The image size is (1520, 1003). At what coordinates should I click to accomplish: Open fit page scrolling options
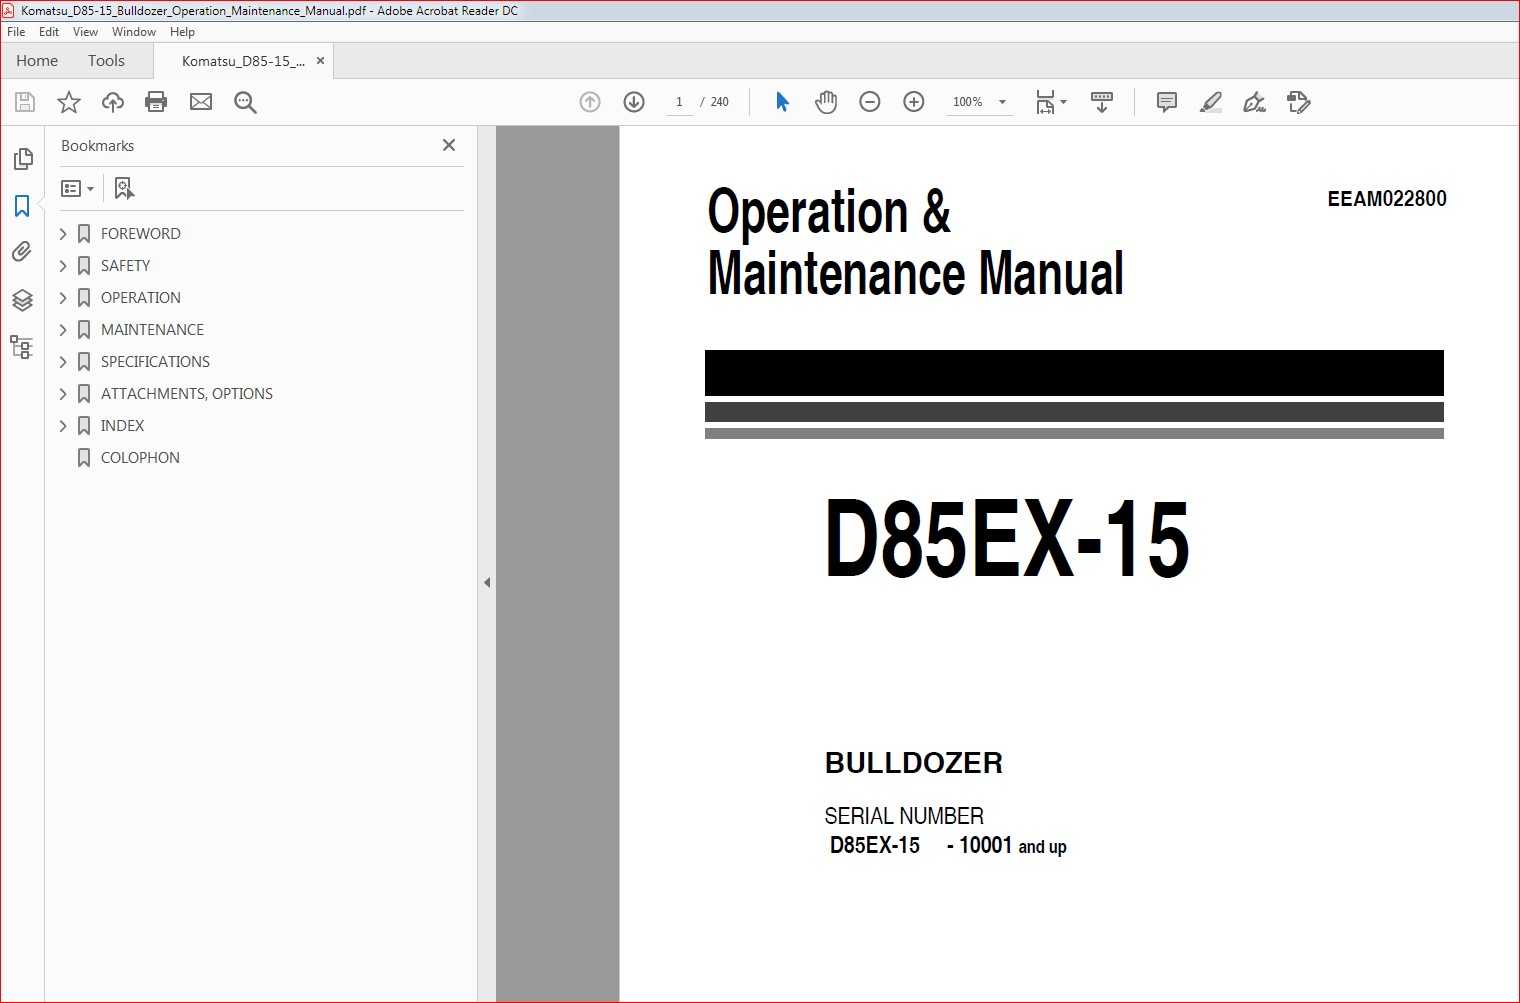pos(1051,102)
